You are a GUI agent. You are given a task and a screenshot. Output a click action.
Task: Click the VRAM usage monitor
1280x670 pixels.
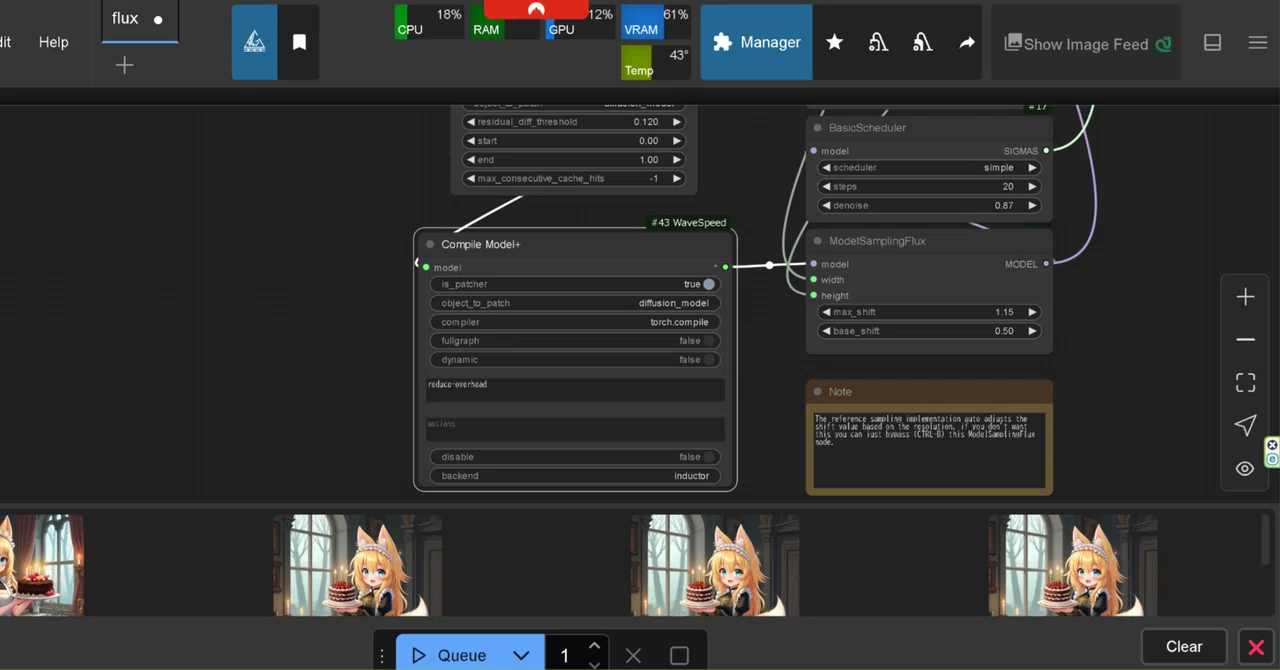[x=655, y=22]
